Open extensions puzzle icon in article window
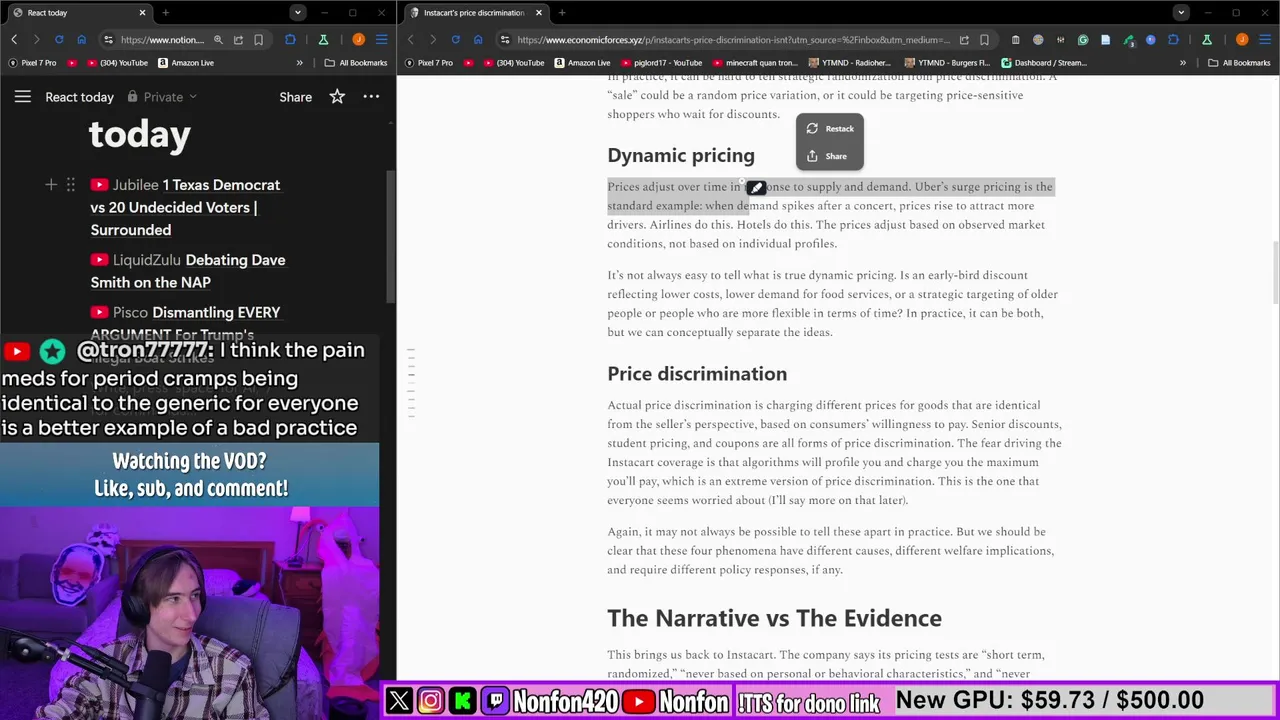 [x=1174, y=40]
